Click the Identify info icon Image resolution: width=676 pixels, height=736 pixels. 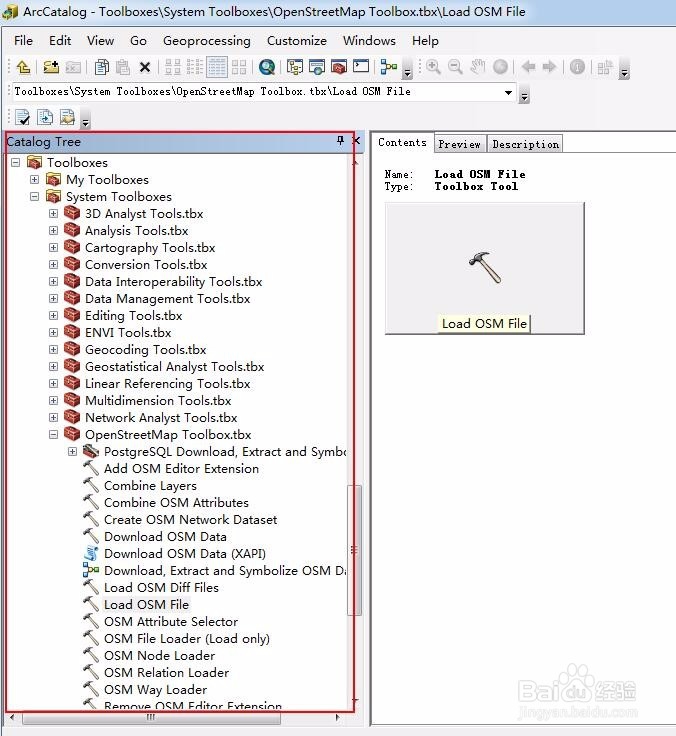pos(577,67)
